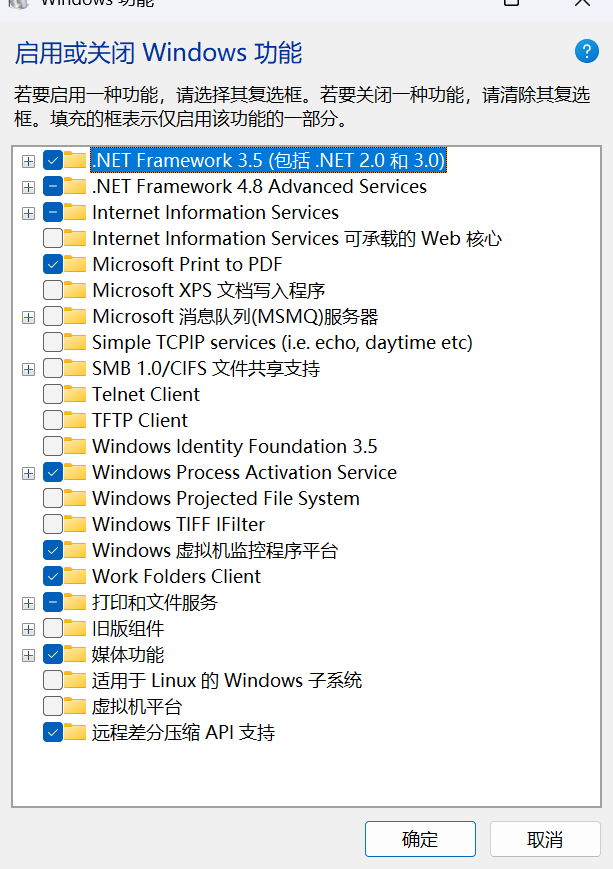Select the Simple TCPIP services item

(282, 342)
